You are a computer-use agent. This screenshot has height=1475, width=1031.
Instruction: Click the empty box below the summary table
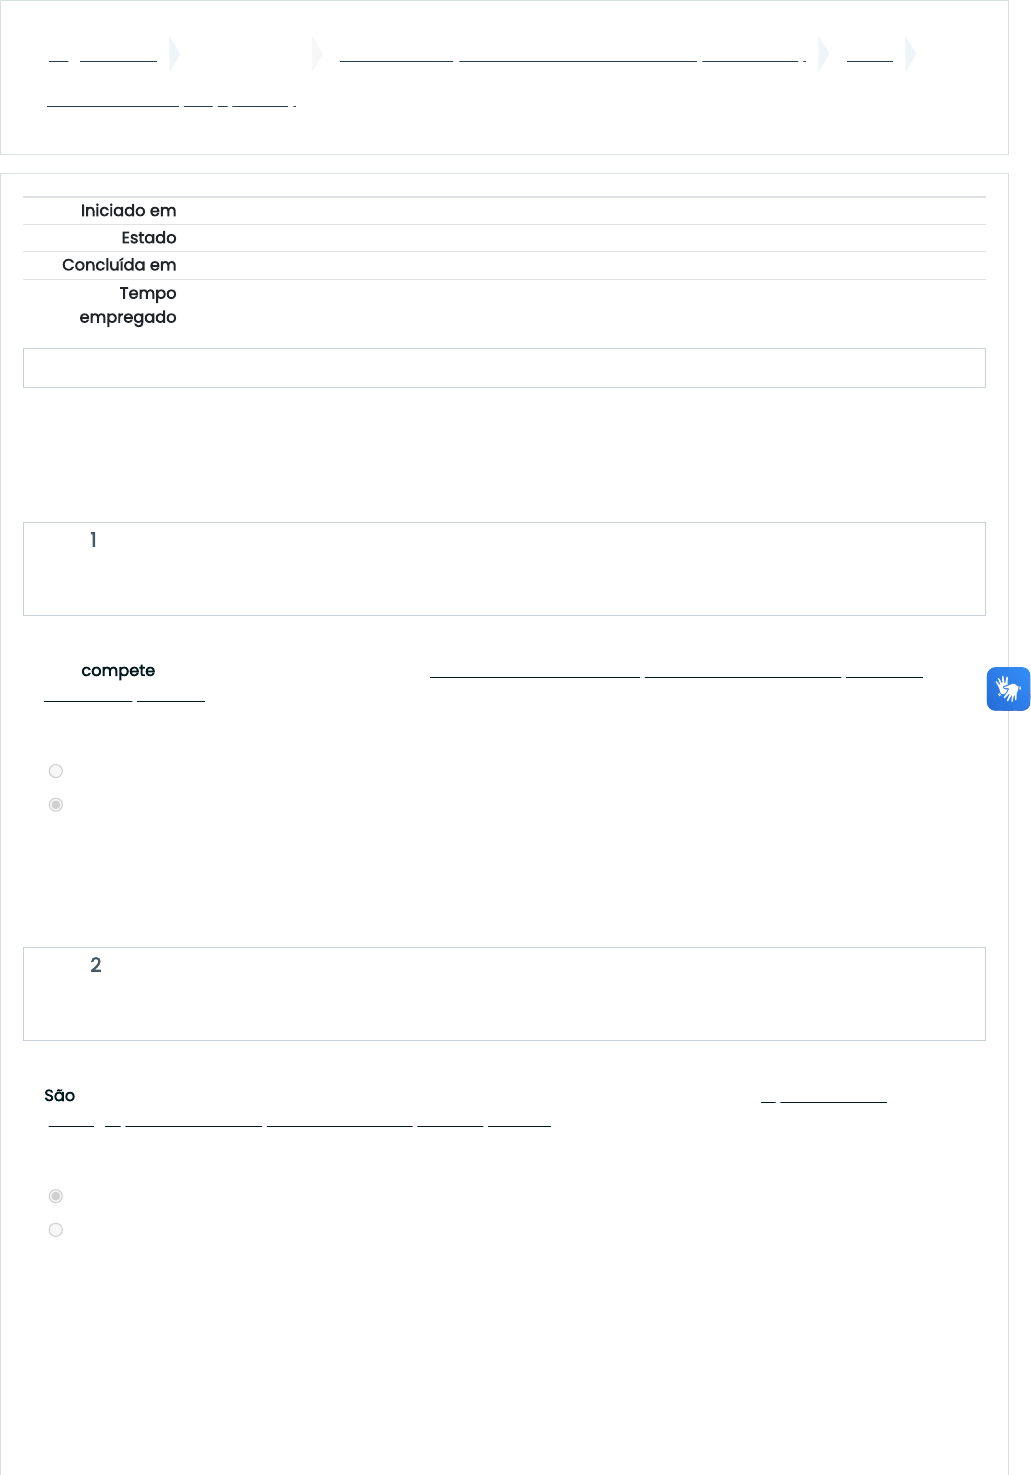[504, 368]
